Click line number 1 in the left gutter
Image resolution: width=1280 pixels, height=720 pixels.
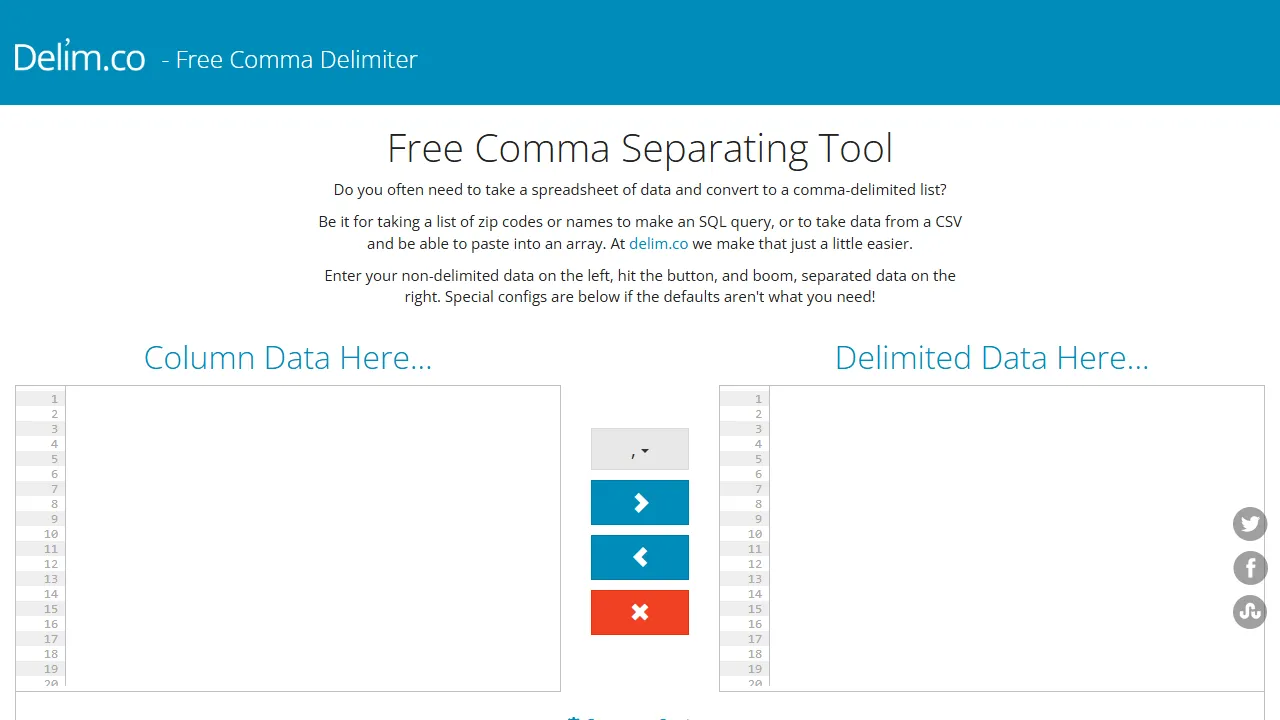click(55, 398)
